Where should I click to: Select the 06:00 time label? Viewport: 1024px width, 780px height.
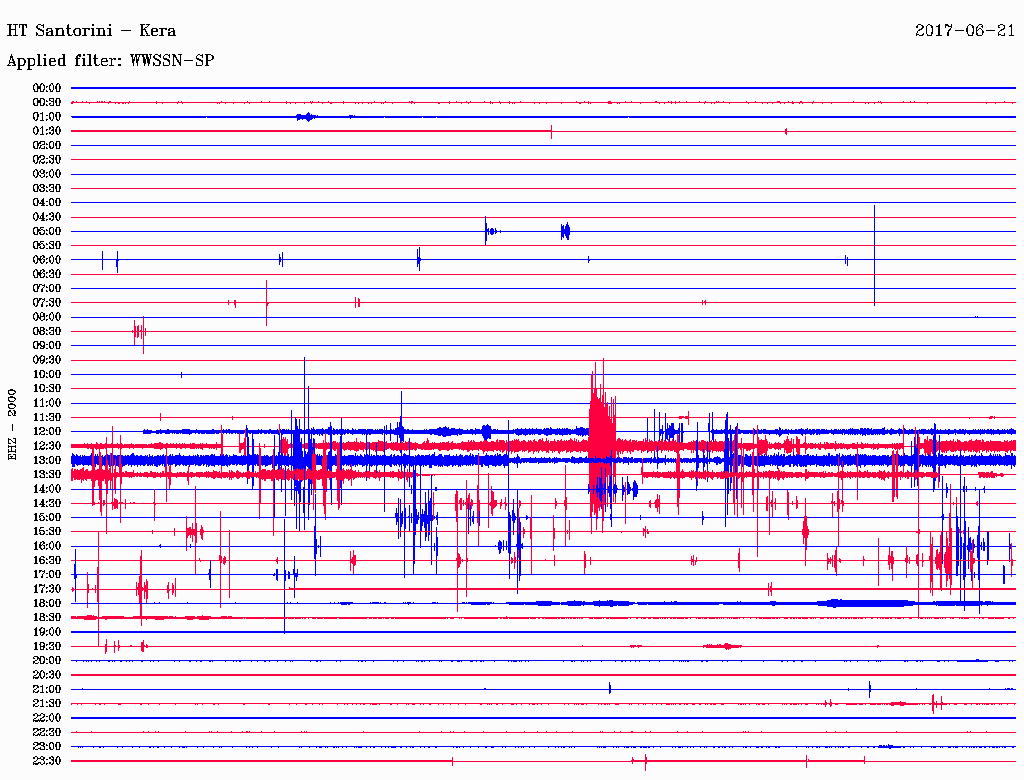pyautogui.click(x=46, y=259)
